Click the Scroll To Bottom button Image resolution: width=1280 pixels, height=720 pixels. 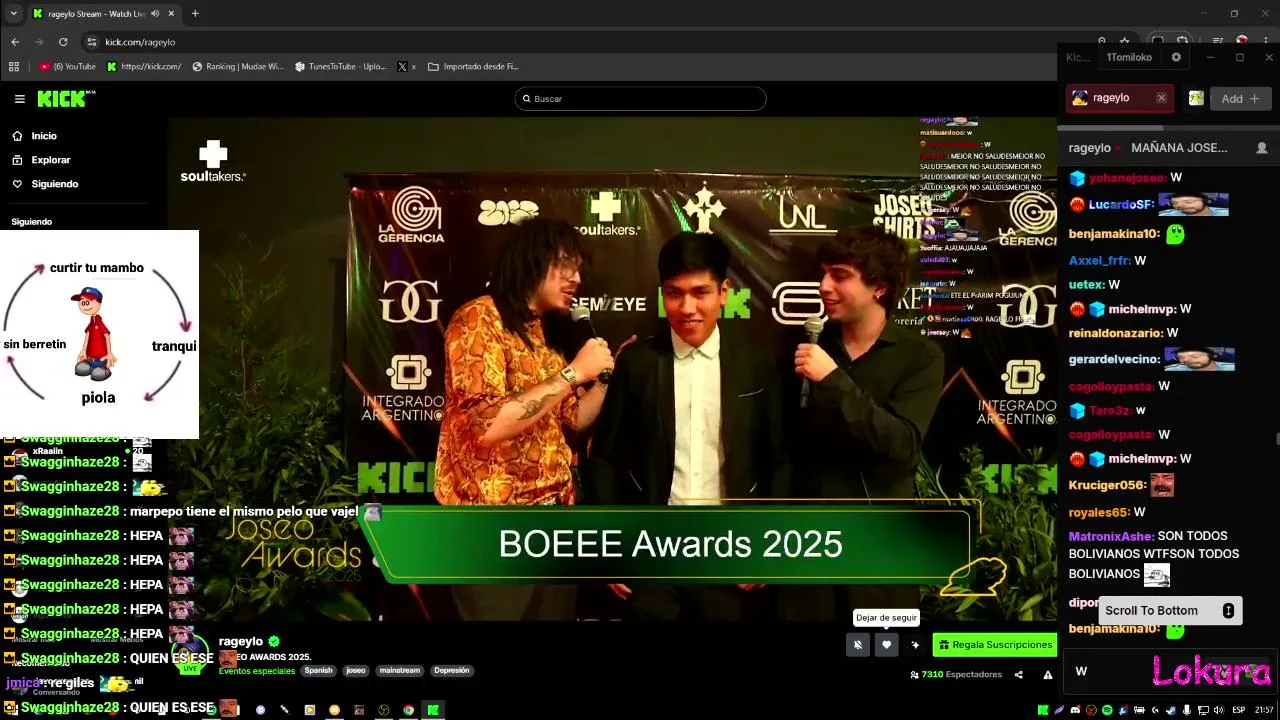[x=1170, y=611]
